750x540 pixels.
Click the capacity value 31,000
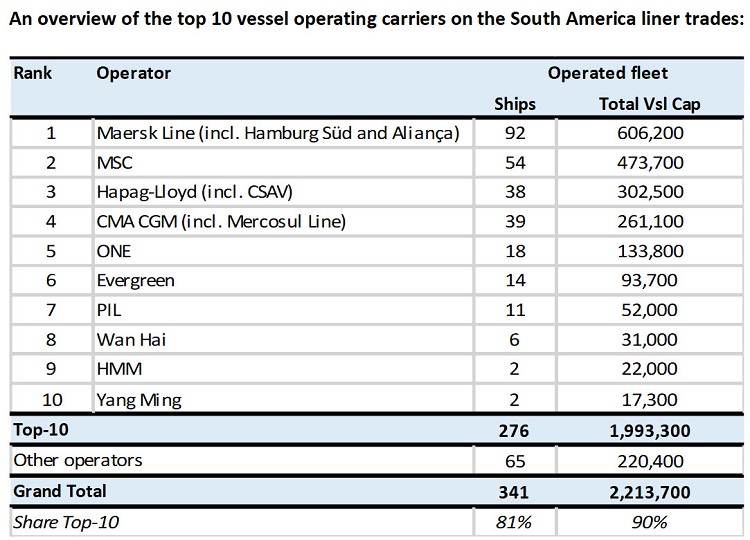650,340
